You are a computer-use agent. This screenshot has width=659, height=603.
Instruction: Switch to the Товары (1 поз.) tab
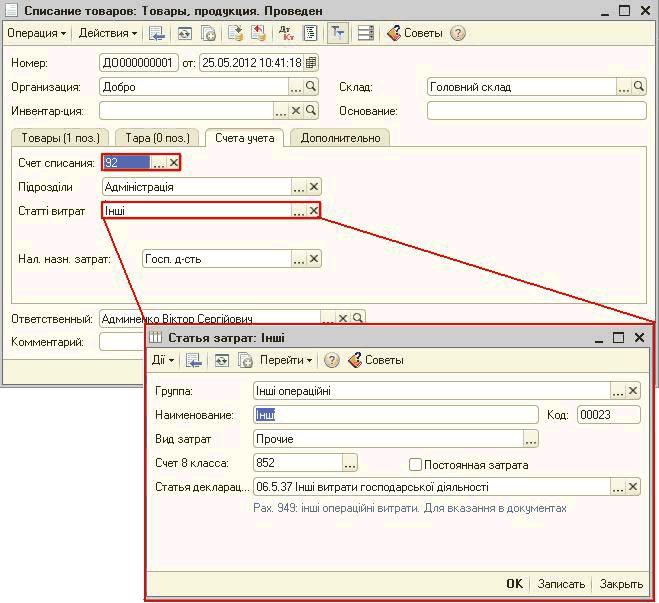(58, 138)
